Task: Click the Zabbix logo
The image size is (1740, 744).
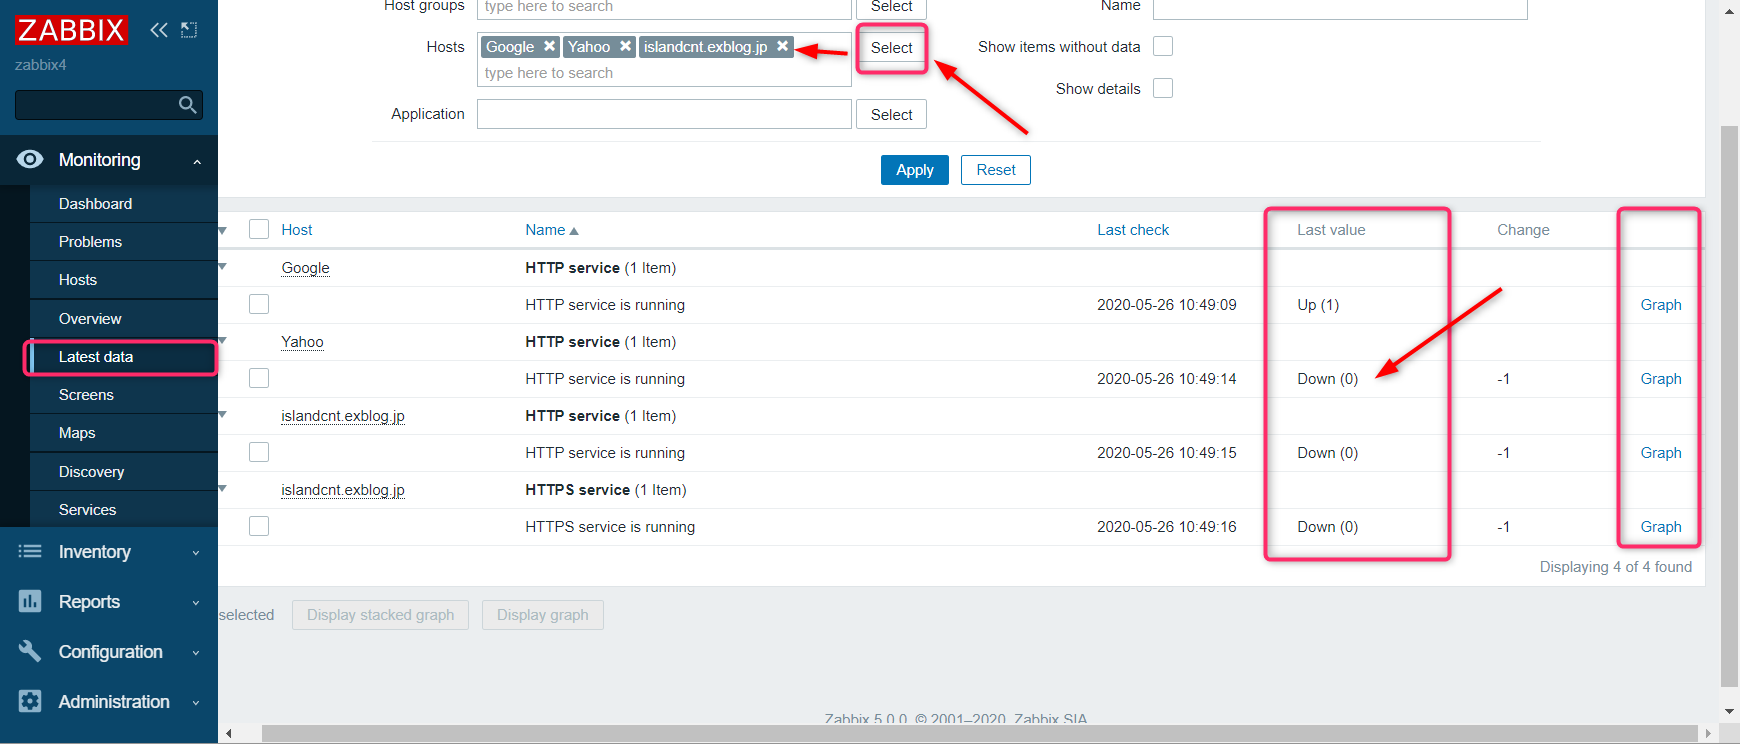Action: pyautogui.click(x=71, y=30)
